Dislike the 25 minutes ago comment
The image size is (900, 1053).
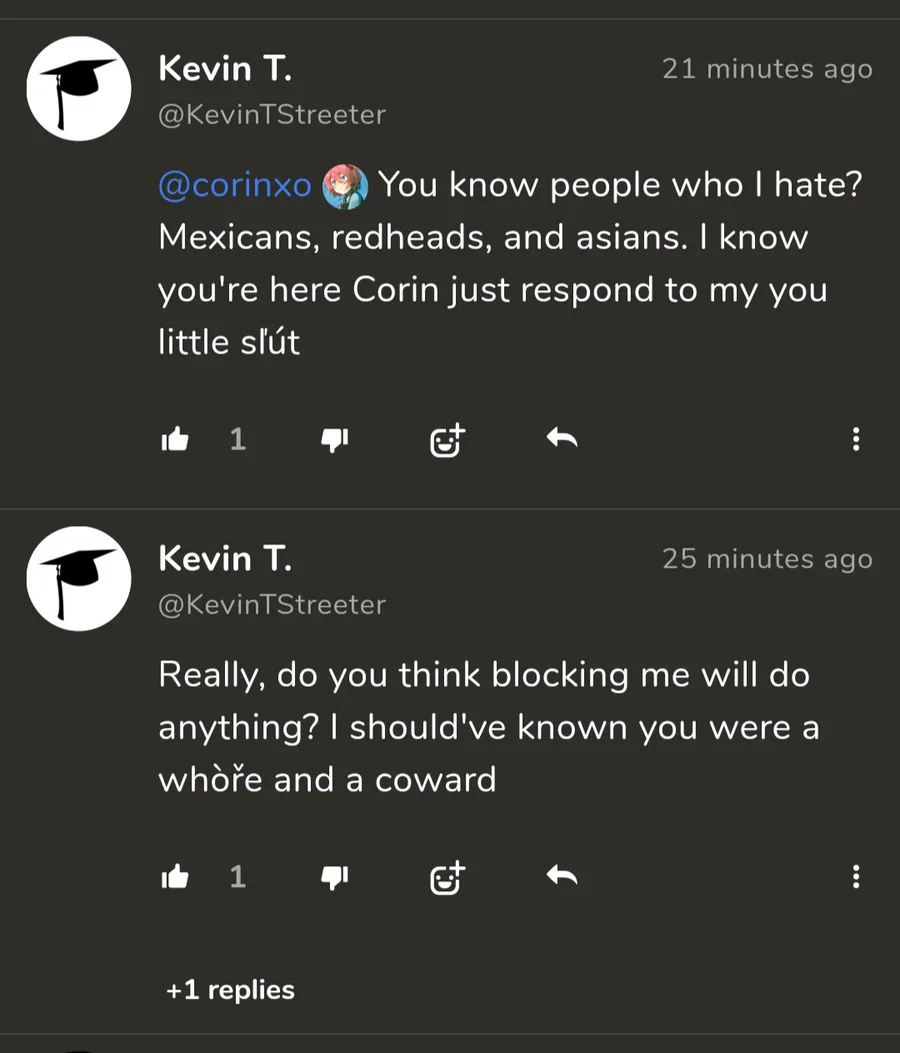tap(333, 877)
